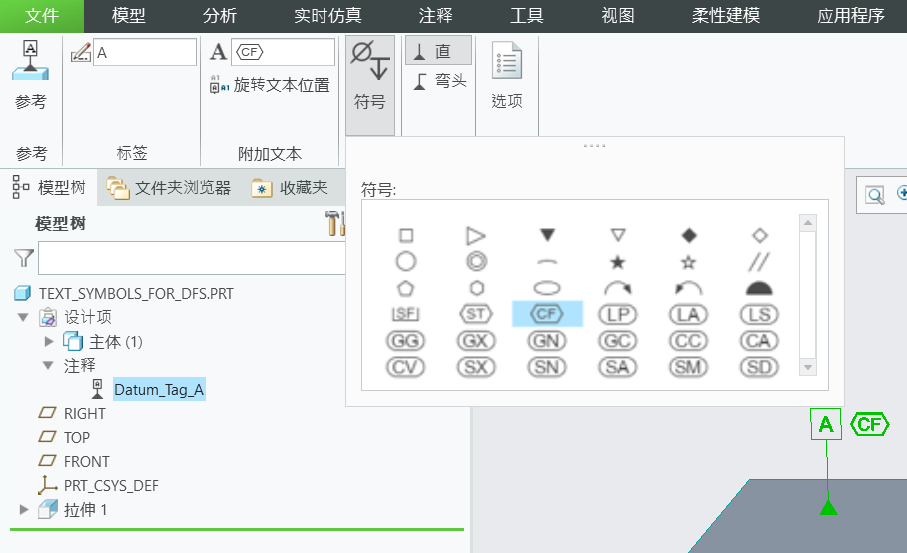The width and height of the screenshot is (907, 553).
Task: Select Datum_Tag_A in the model tree
Action: pos(158,389)
